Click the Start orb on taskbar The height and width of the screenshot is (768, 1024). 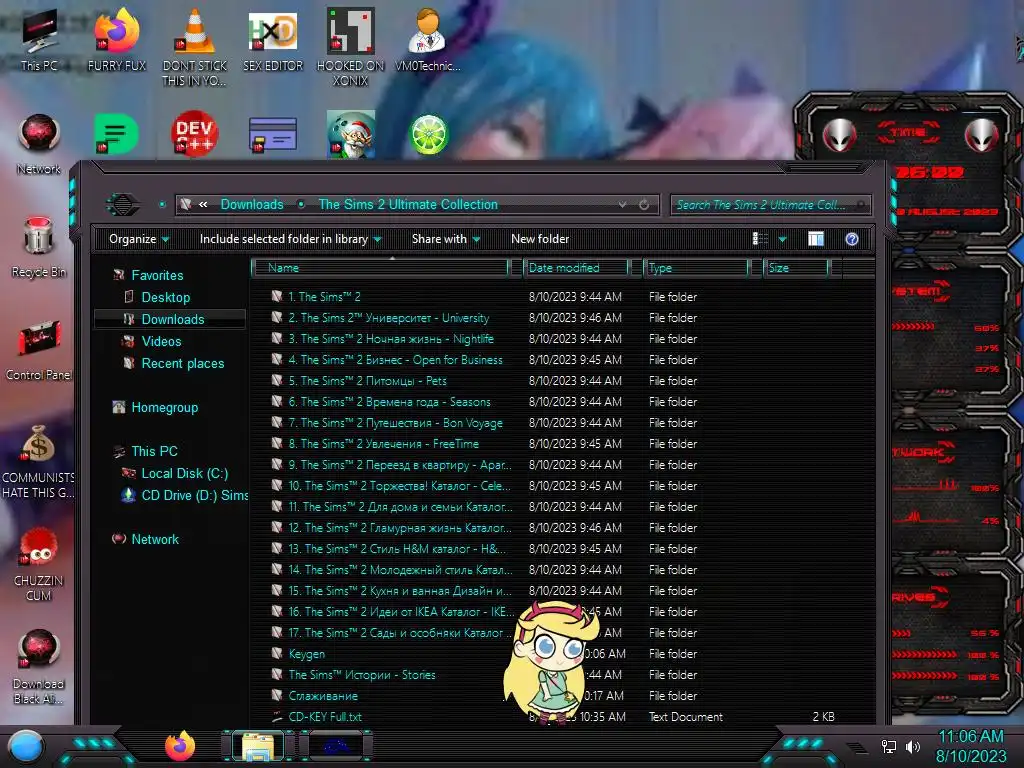(x=26, y=746)
